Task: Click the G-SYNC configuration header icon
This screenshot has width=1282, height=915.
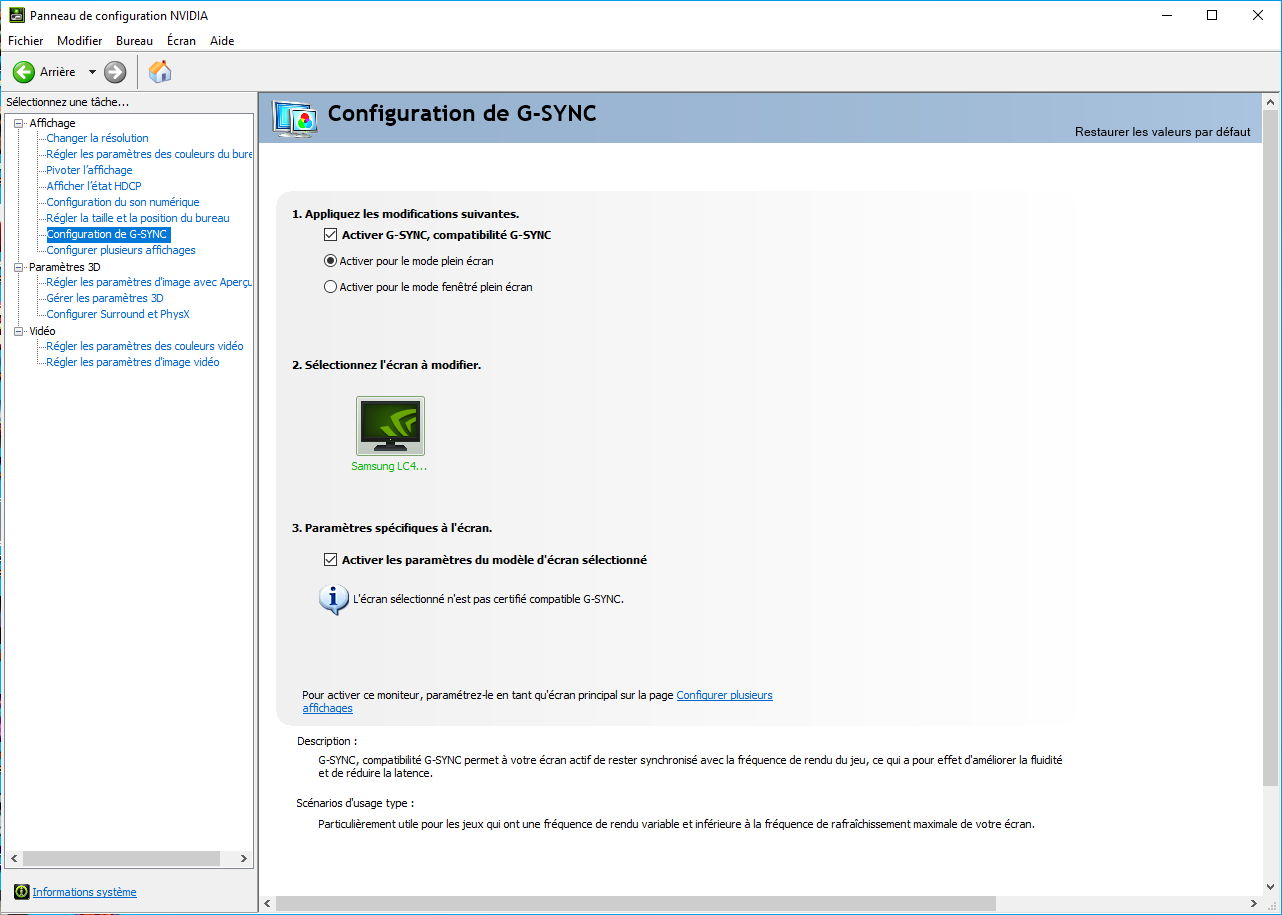Action: click(296, 118)
